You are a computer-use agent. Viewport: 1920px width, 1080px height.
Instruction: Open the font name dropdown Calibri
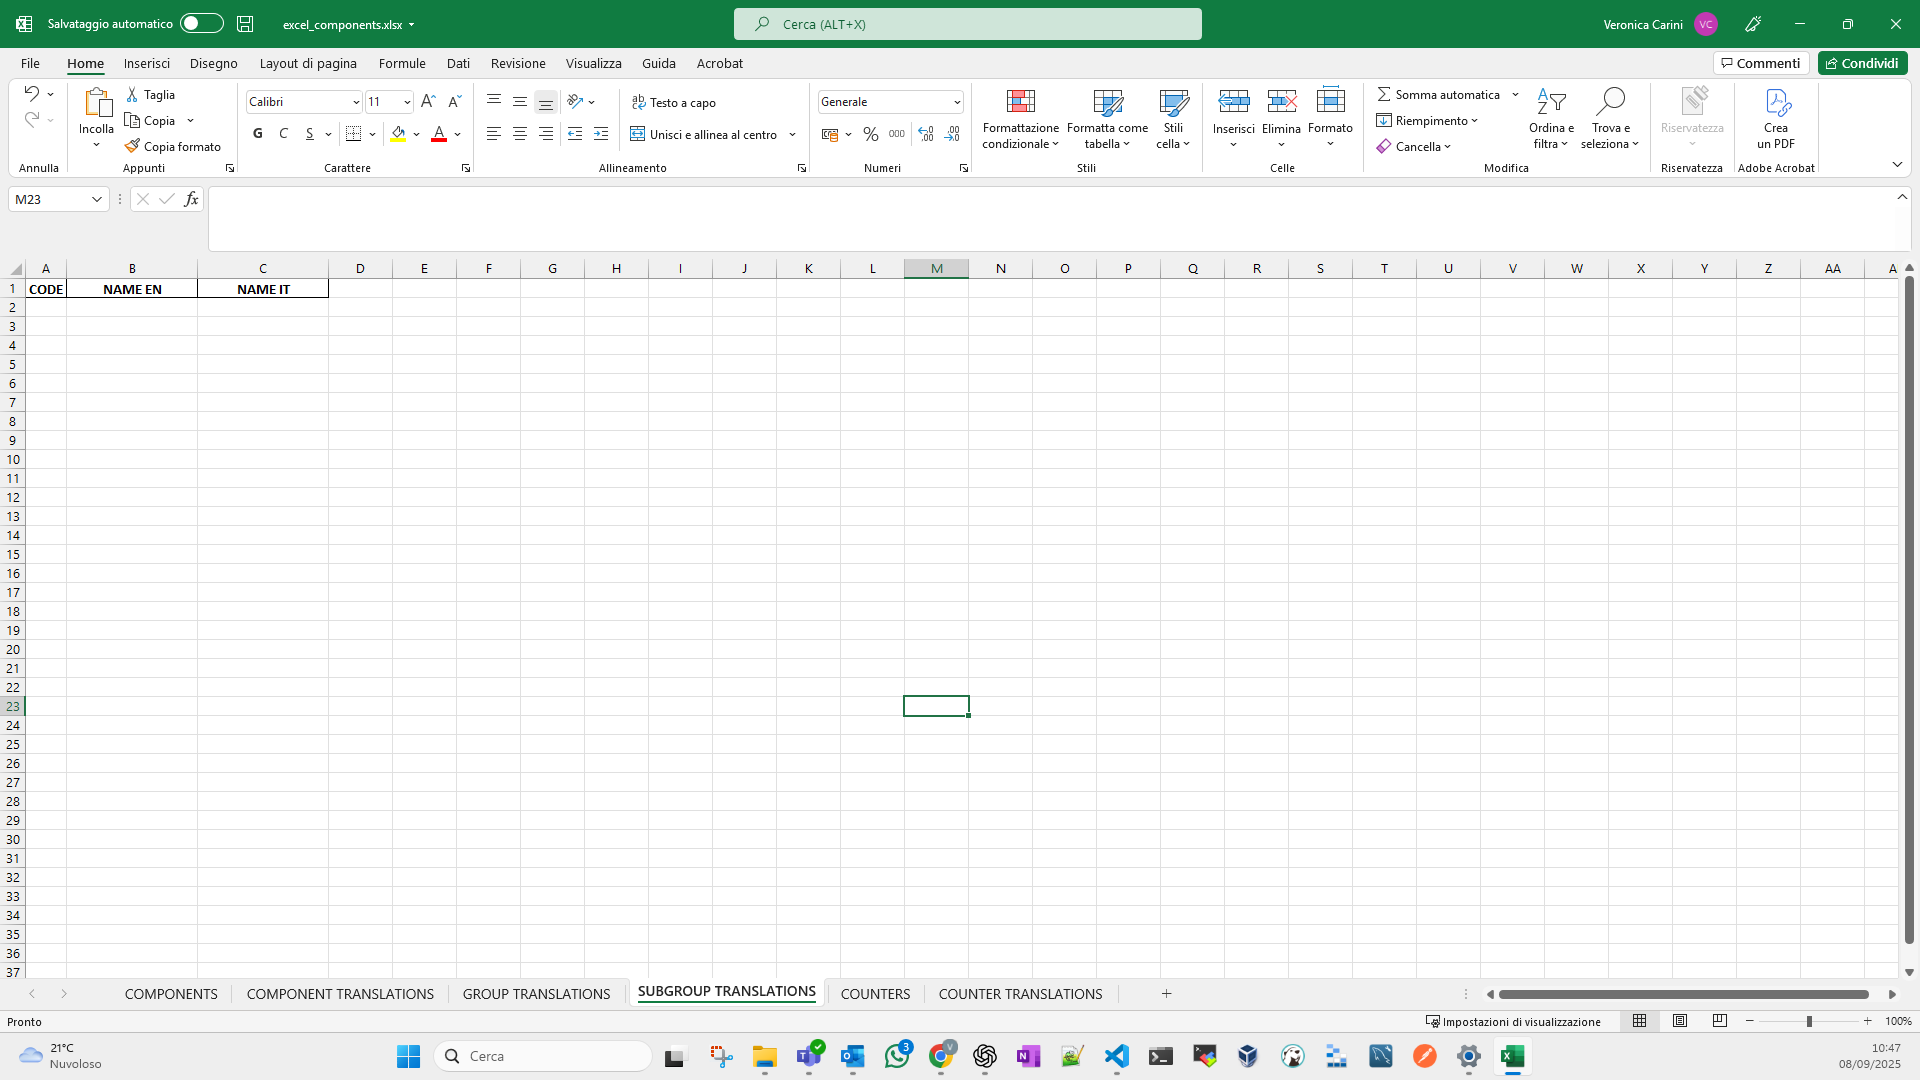click(x=356, y=102)
